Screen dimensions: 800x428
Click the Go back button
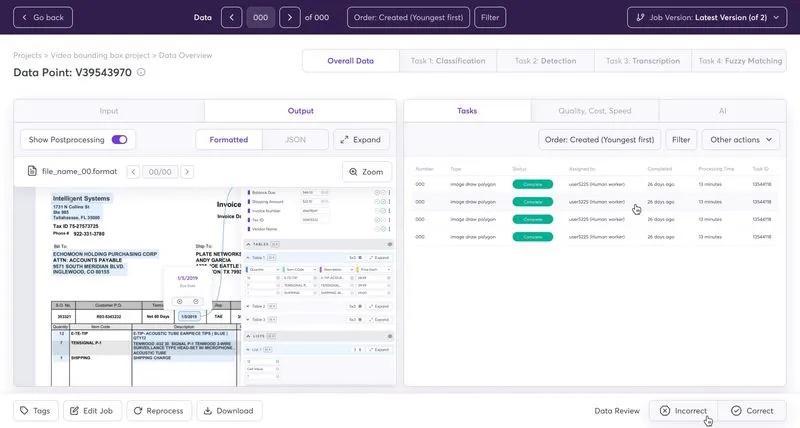[x=42, y=17]
